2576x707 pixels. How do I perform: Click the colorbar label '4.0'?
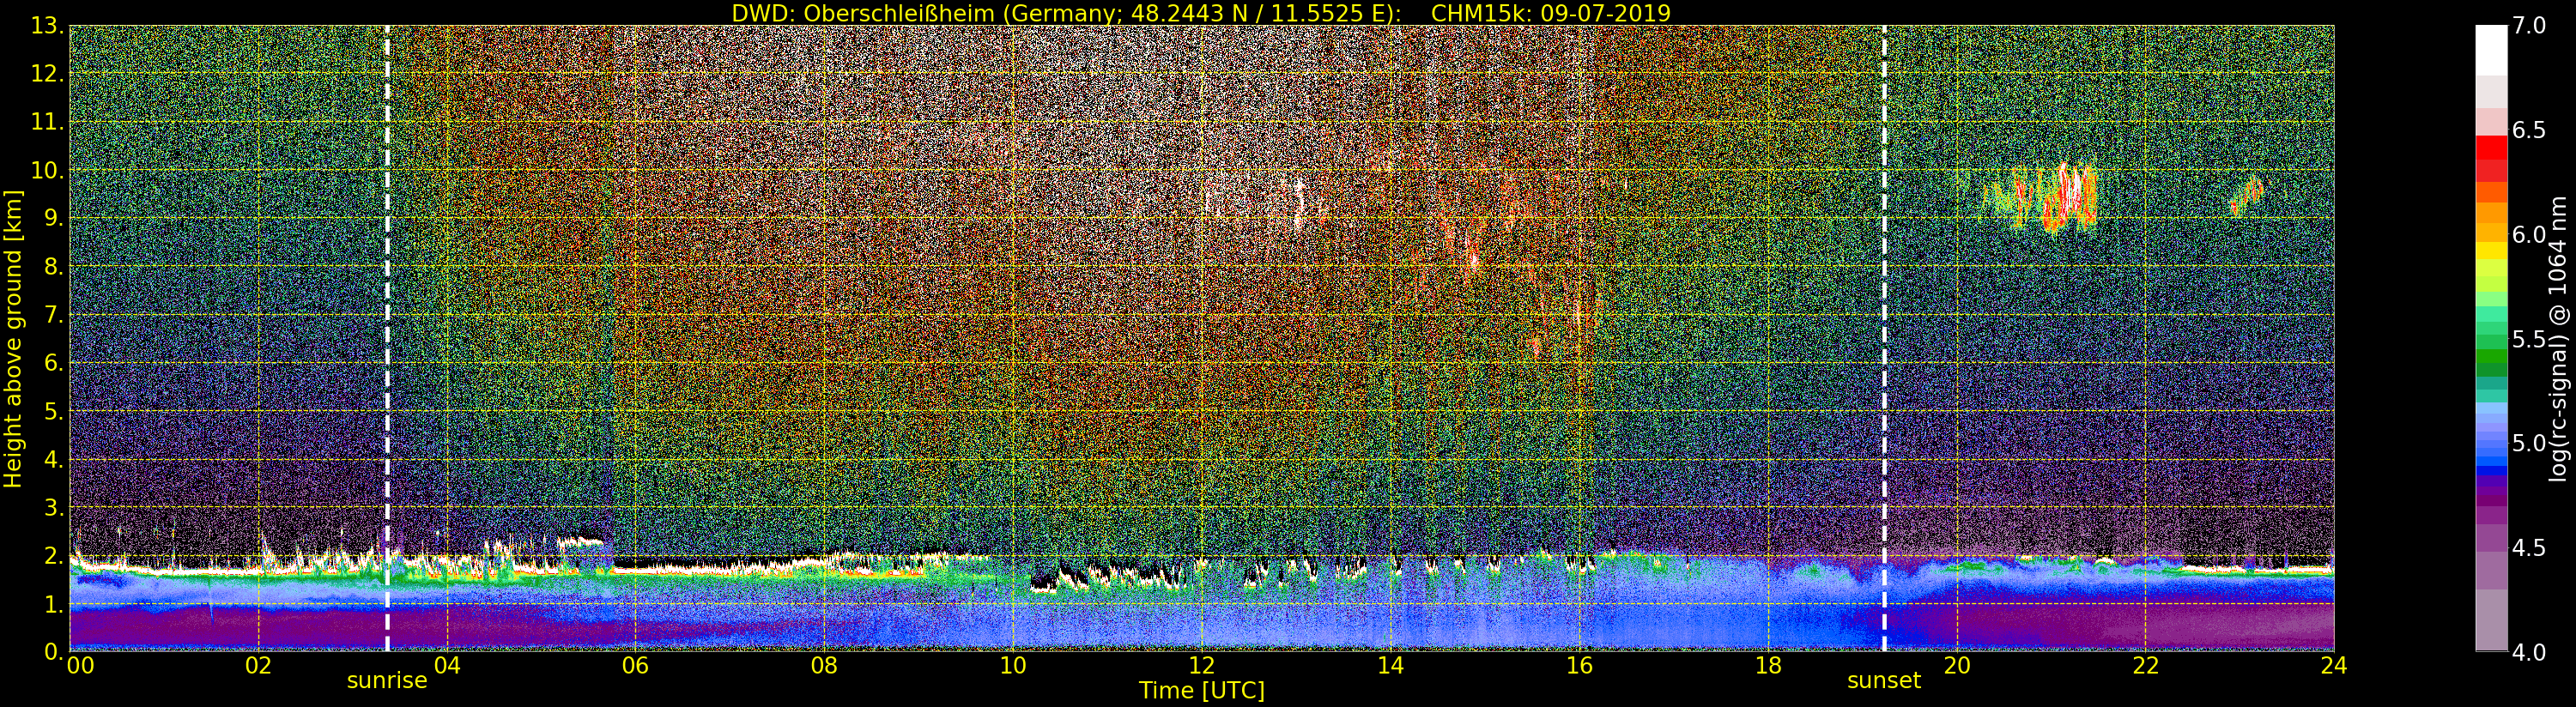[x=2529, y=652]
